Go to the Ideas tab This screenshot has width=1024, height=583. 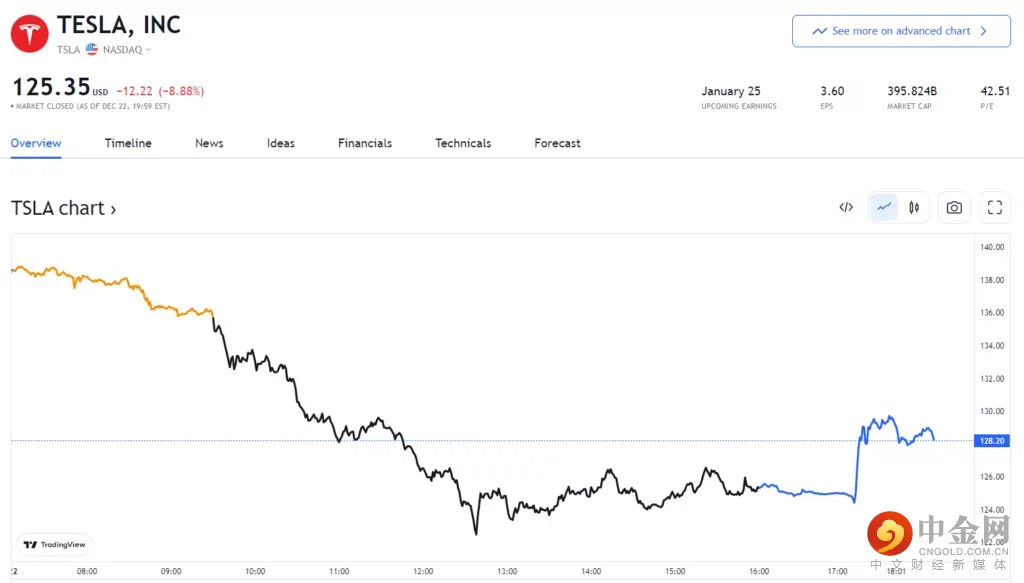(280, 143)
